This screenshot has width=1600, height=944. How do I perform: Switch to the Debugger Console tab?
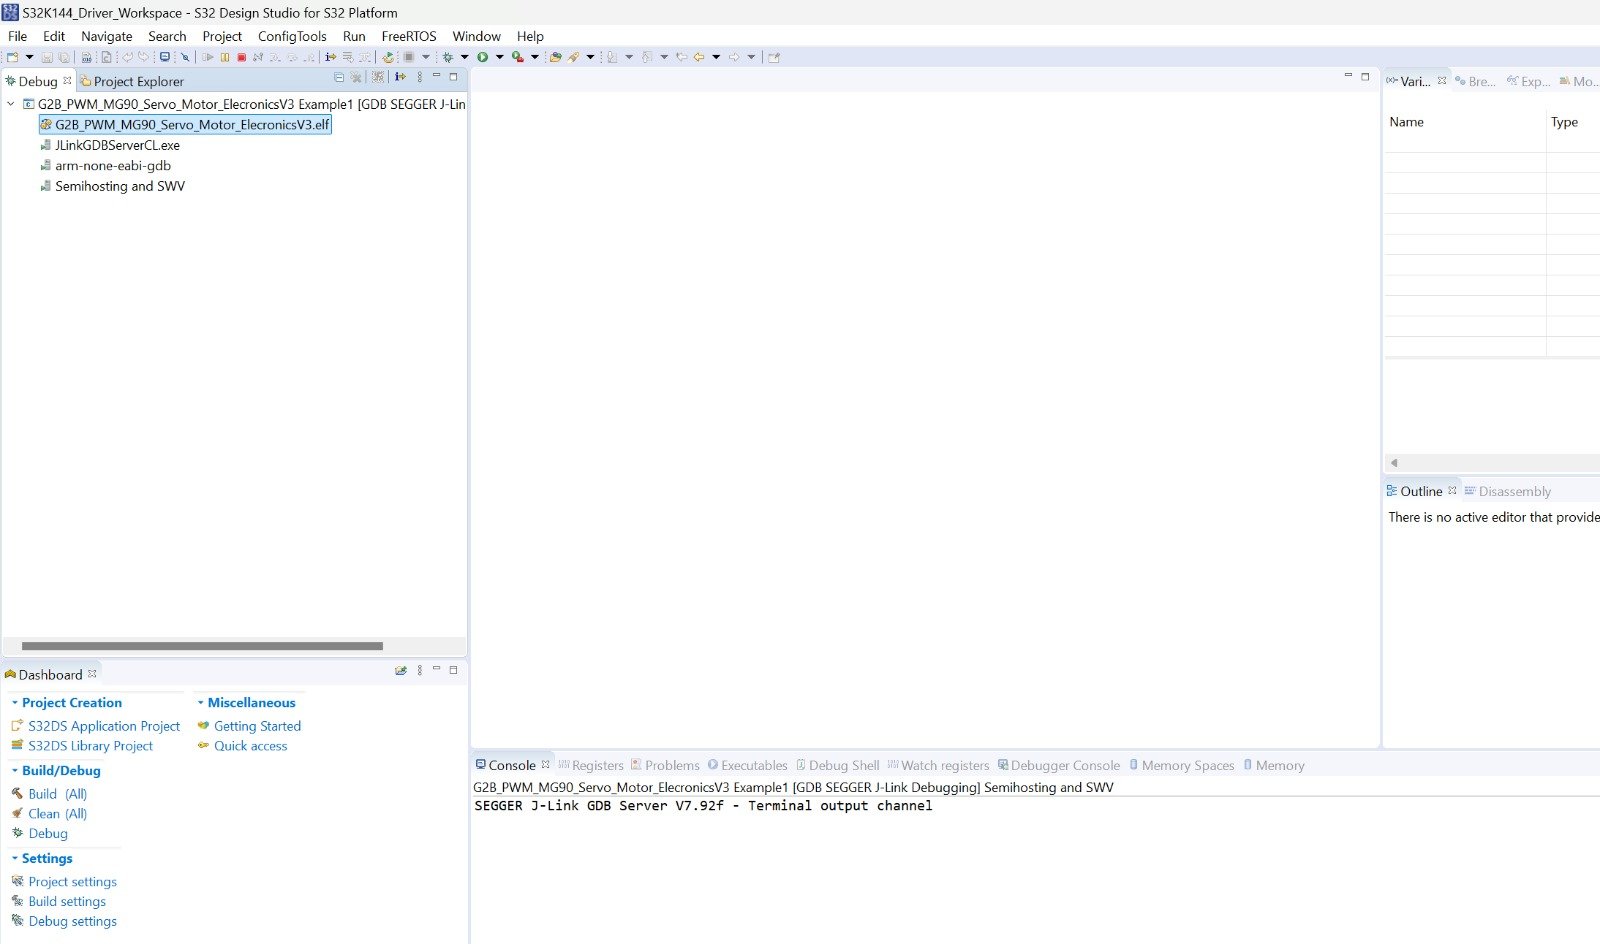tap(1058, 765)
